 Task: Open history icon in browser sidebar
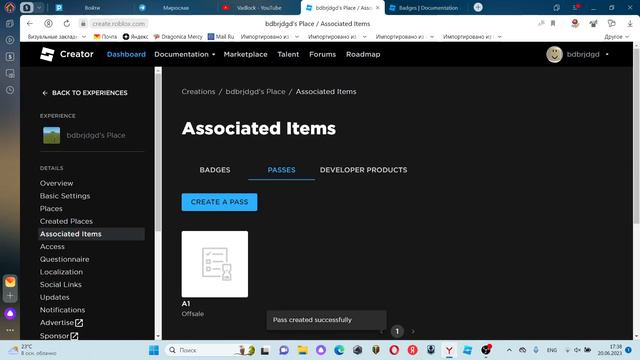(10, 90)
